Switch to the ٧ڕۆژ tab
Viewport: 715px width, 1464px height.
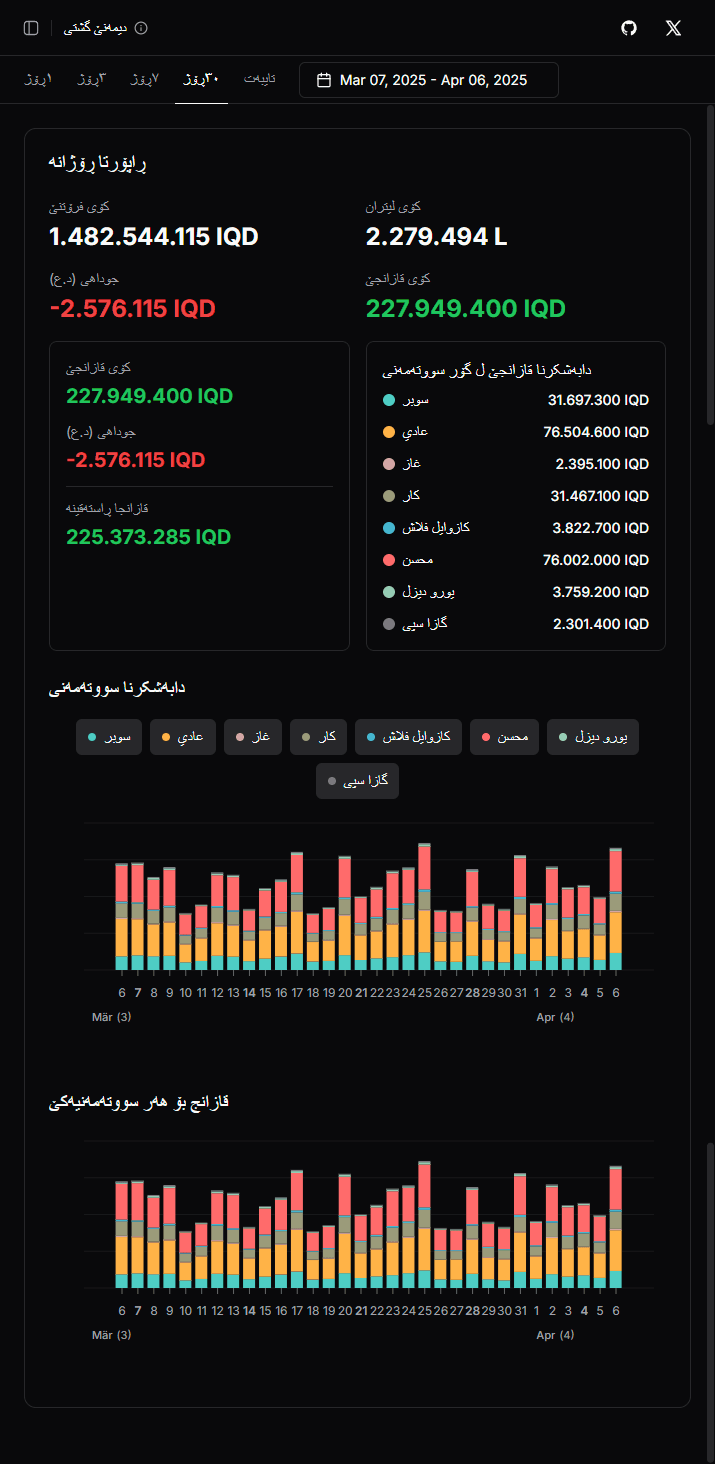(x=144, y=79)
